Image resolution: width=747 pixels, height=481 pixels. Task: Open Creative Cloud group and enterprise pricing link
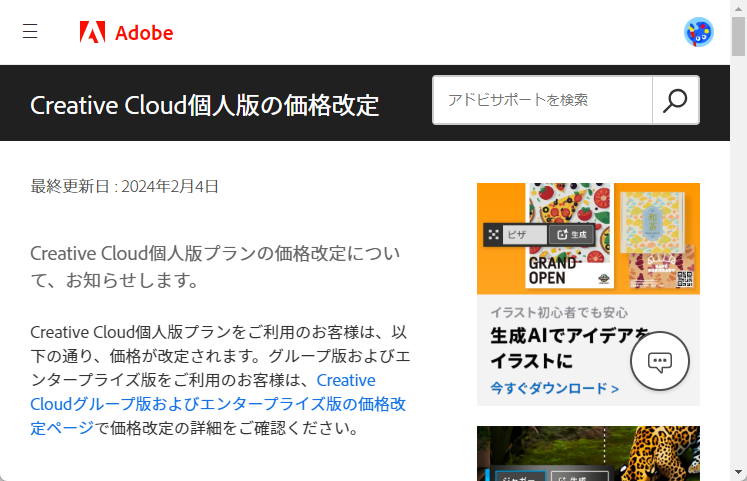[x=218, y=404]
